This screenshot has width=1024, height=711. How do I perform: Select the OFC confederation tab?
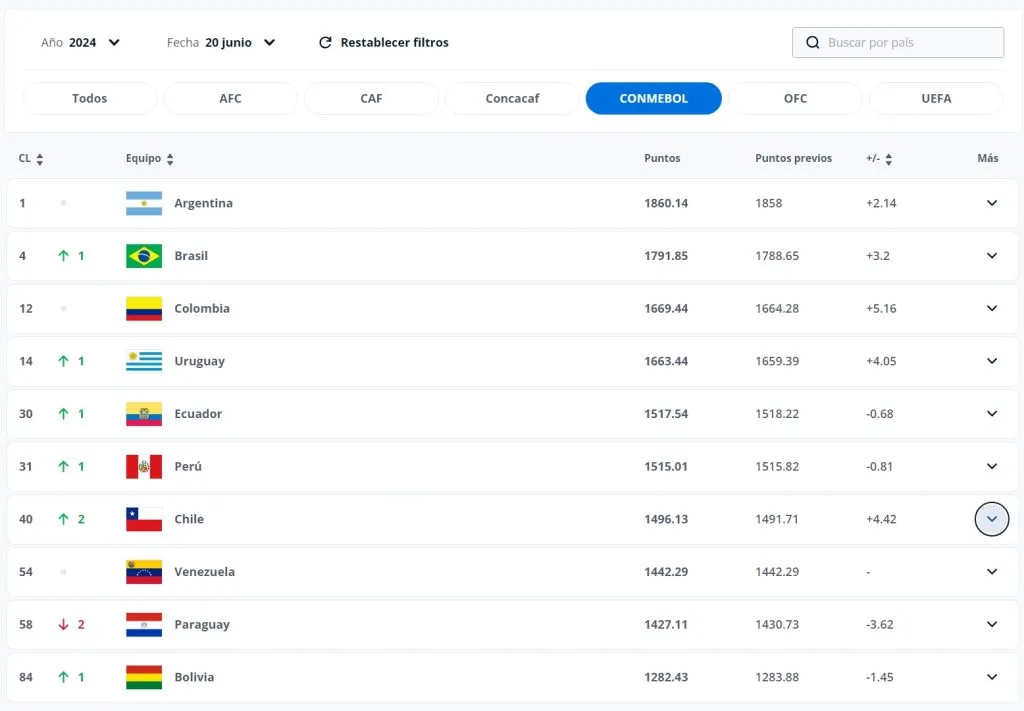coord(795,99)
